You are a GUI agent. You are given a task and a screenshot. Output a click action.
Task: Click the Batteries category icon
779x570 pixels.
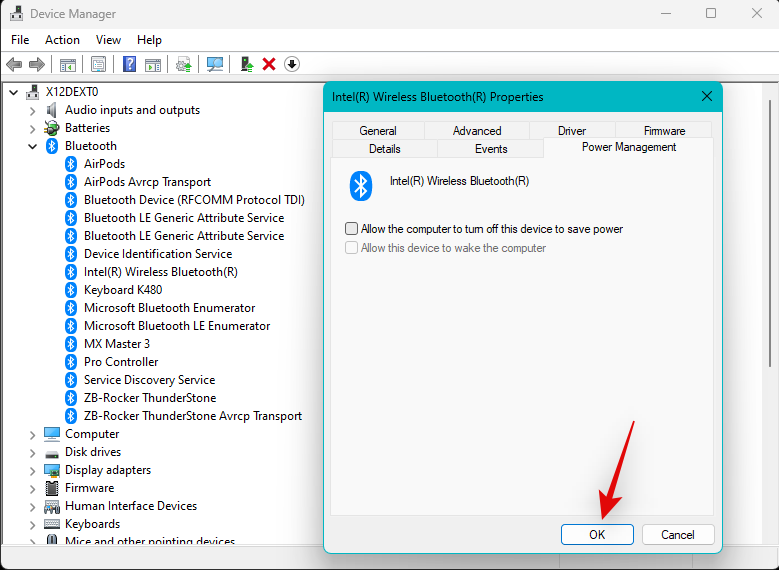(x=52, y=128)
